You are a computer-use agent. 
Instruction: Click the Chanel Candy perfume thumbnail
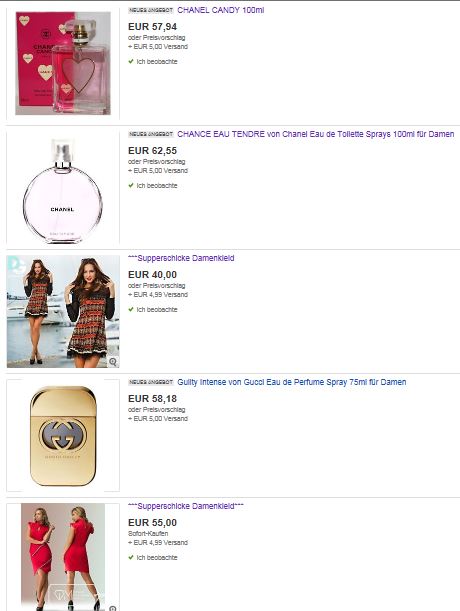coord(63,63)
